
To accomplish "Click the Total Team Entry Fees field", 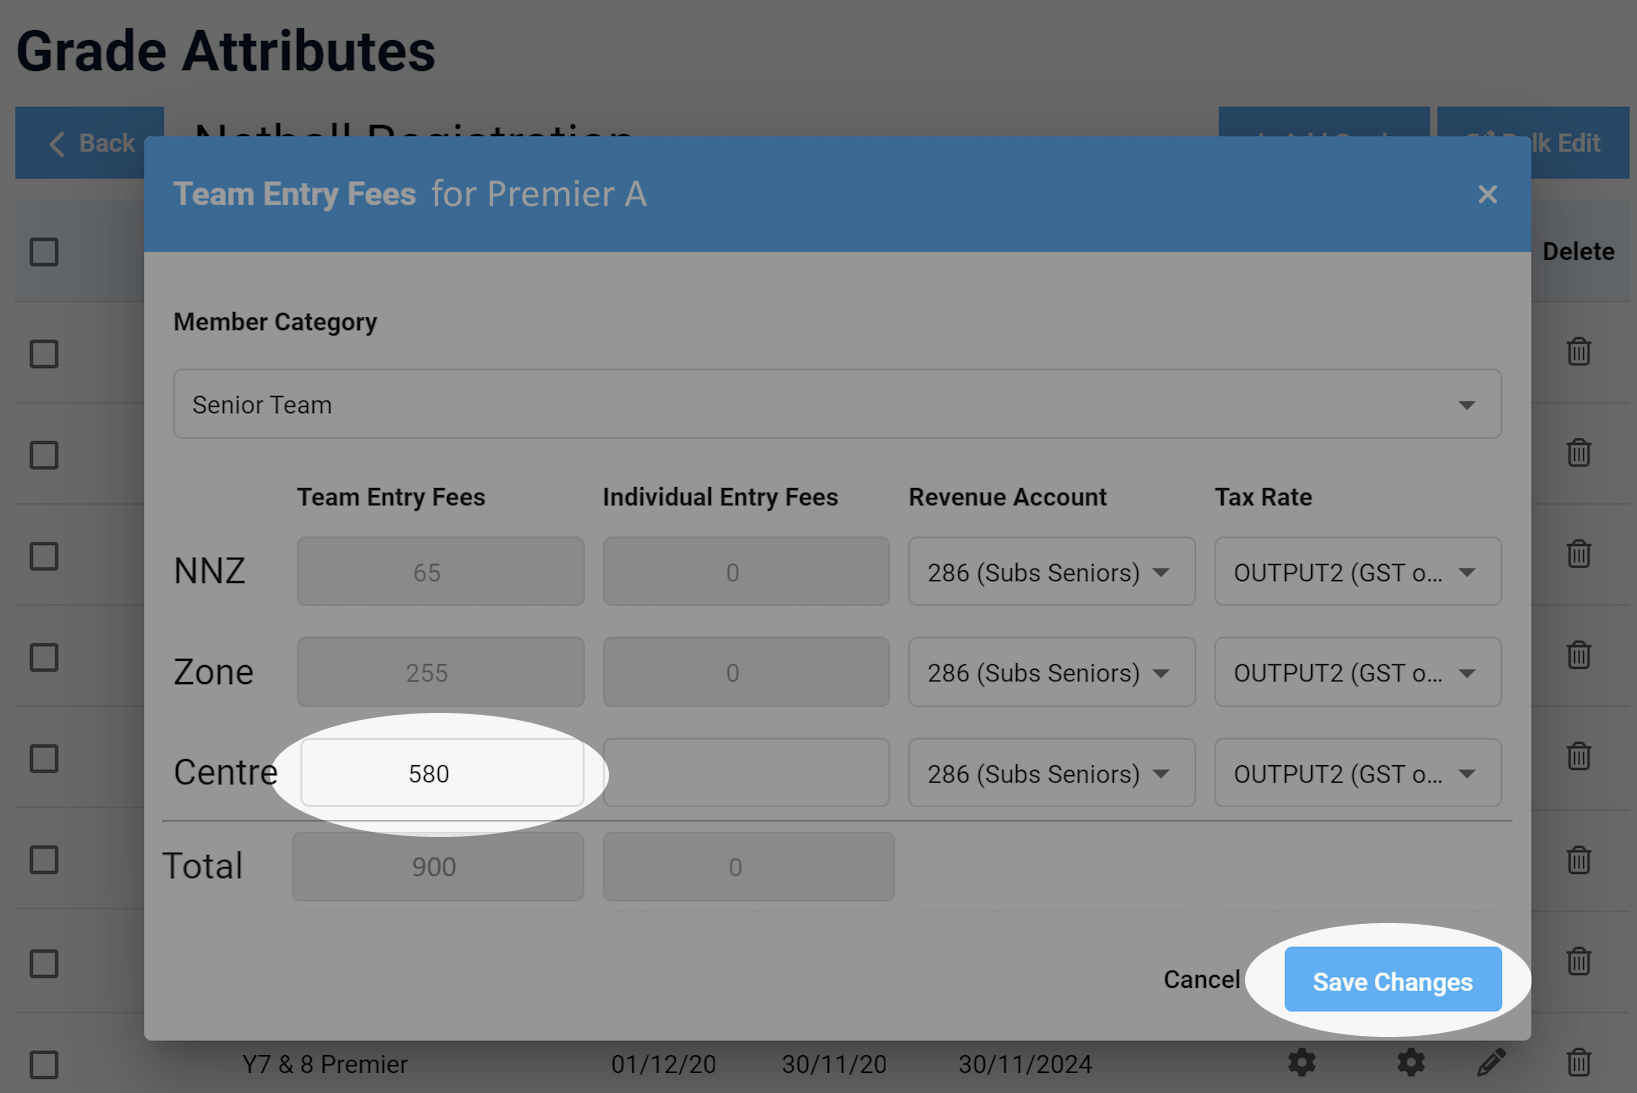I will coord(438,867).
